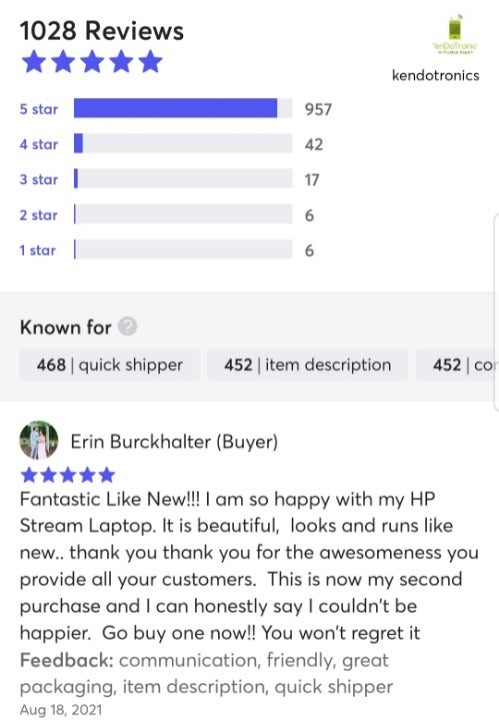499x720 pixels.
Task: Select the 2 star filter label
Action: 39,215
